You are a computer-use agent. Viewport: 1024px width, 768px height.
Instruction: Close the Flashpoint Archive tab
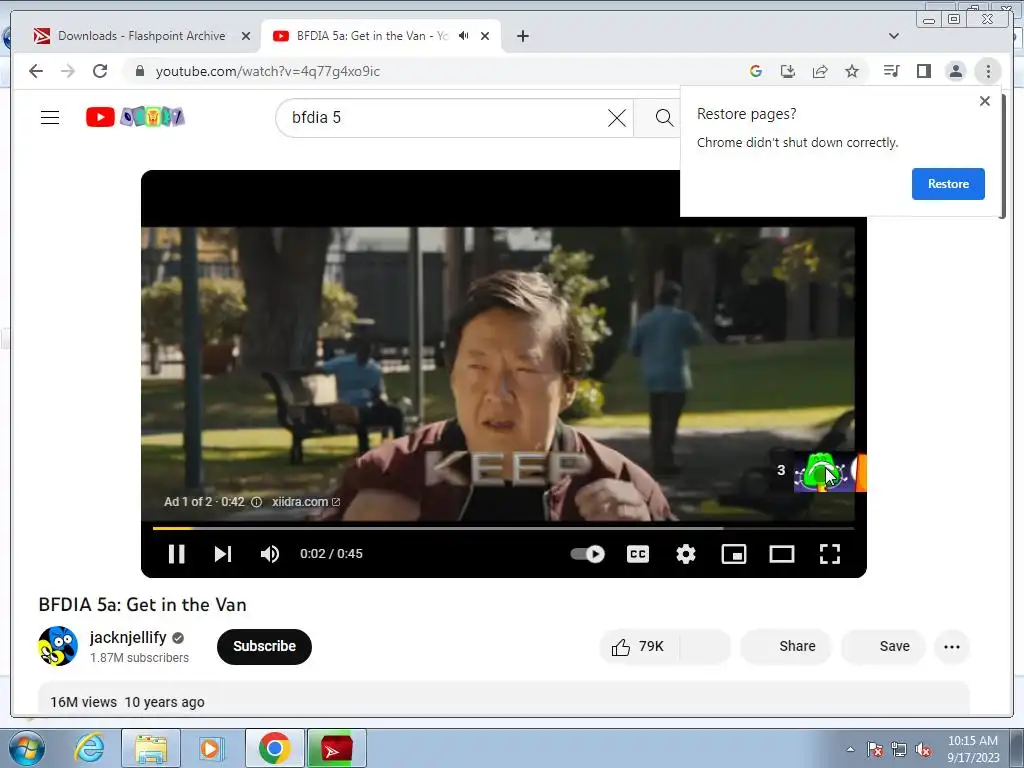246,36
